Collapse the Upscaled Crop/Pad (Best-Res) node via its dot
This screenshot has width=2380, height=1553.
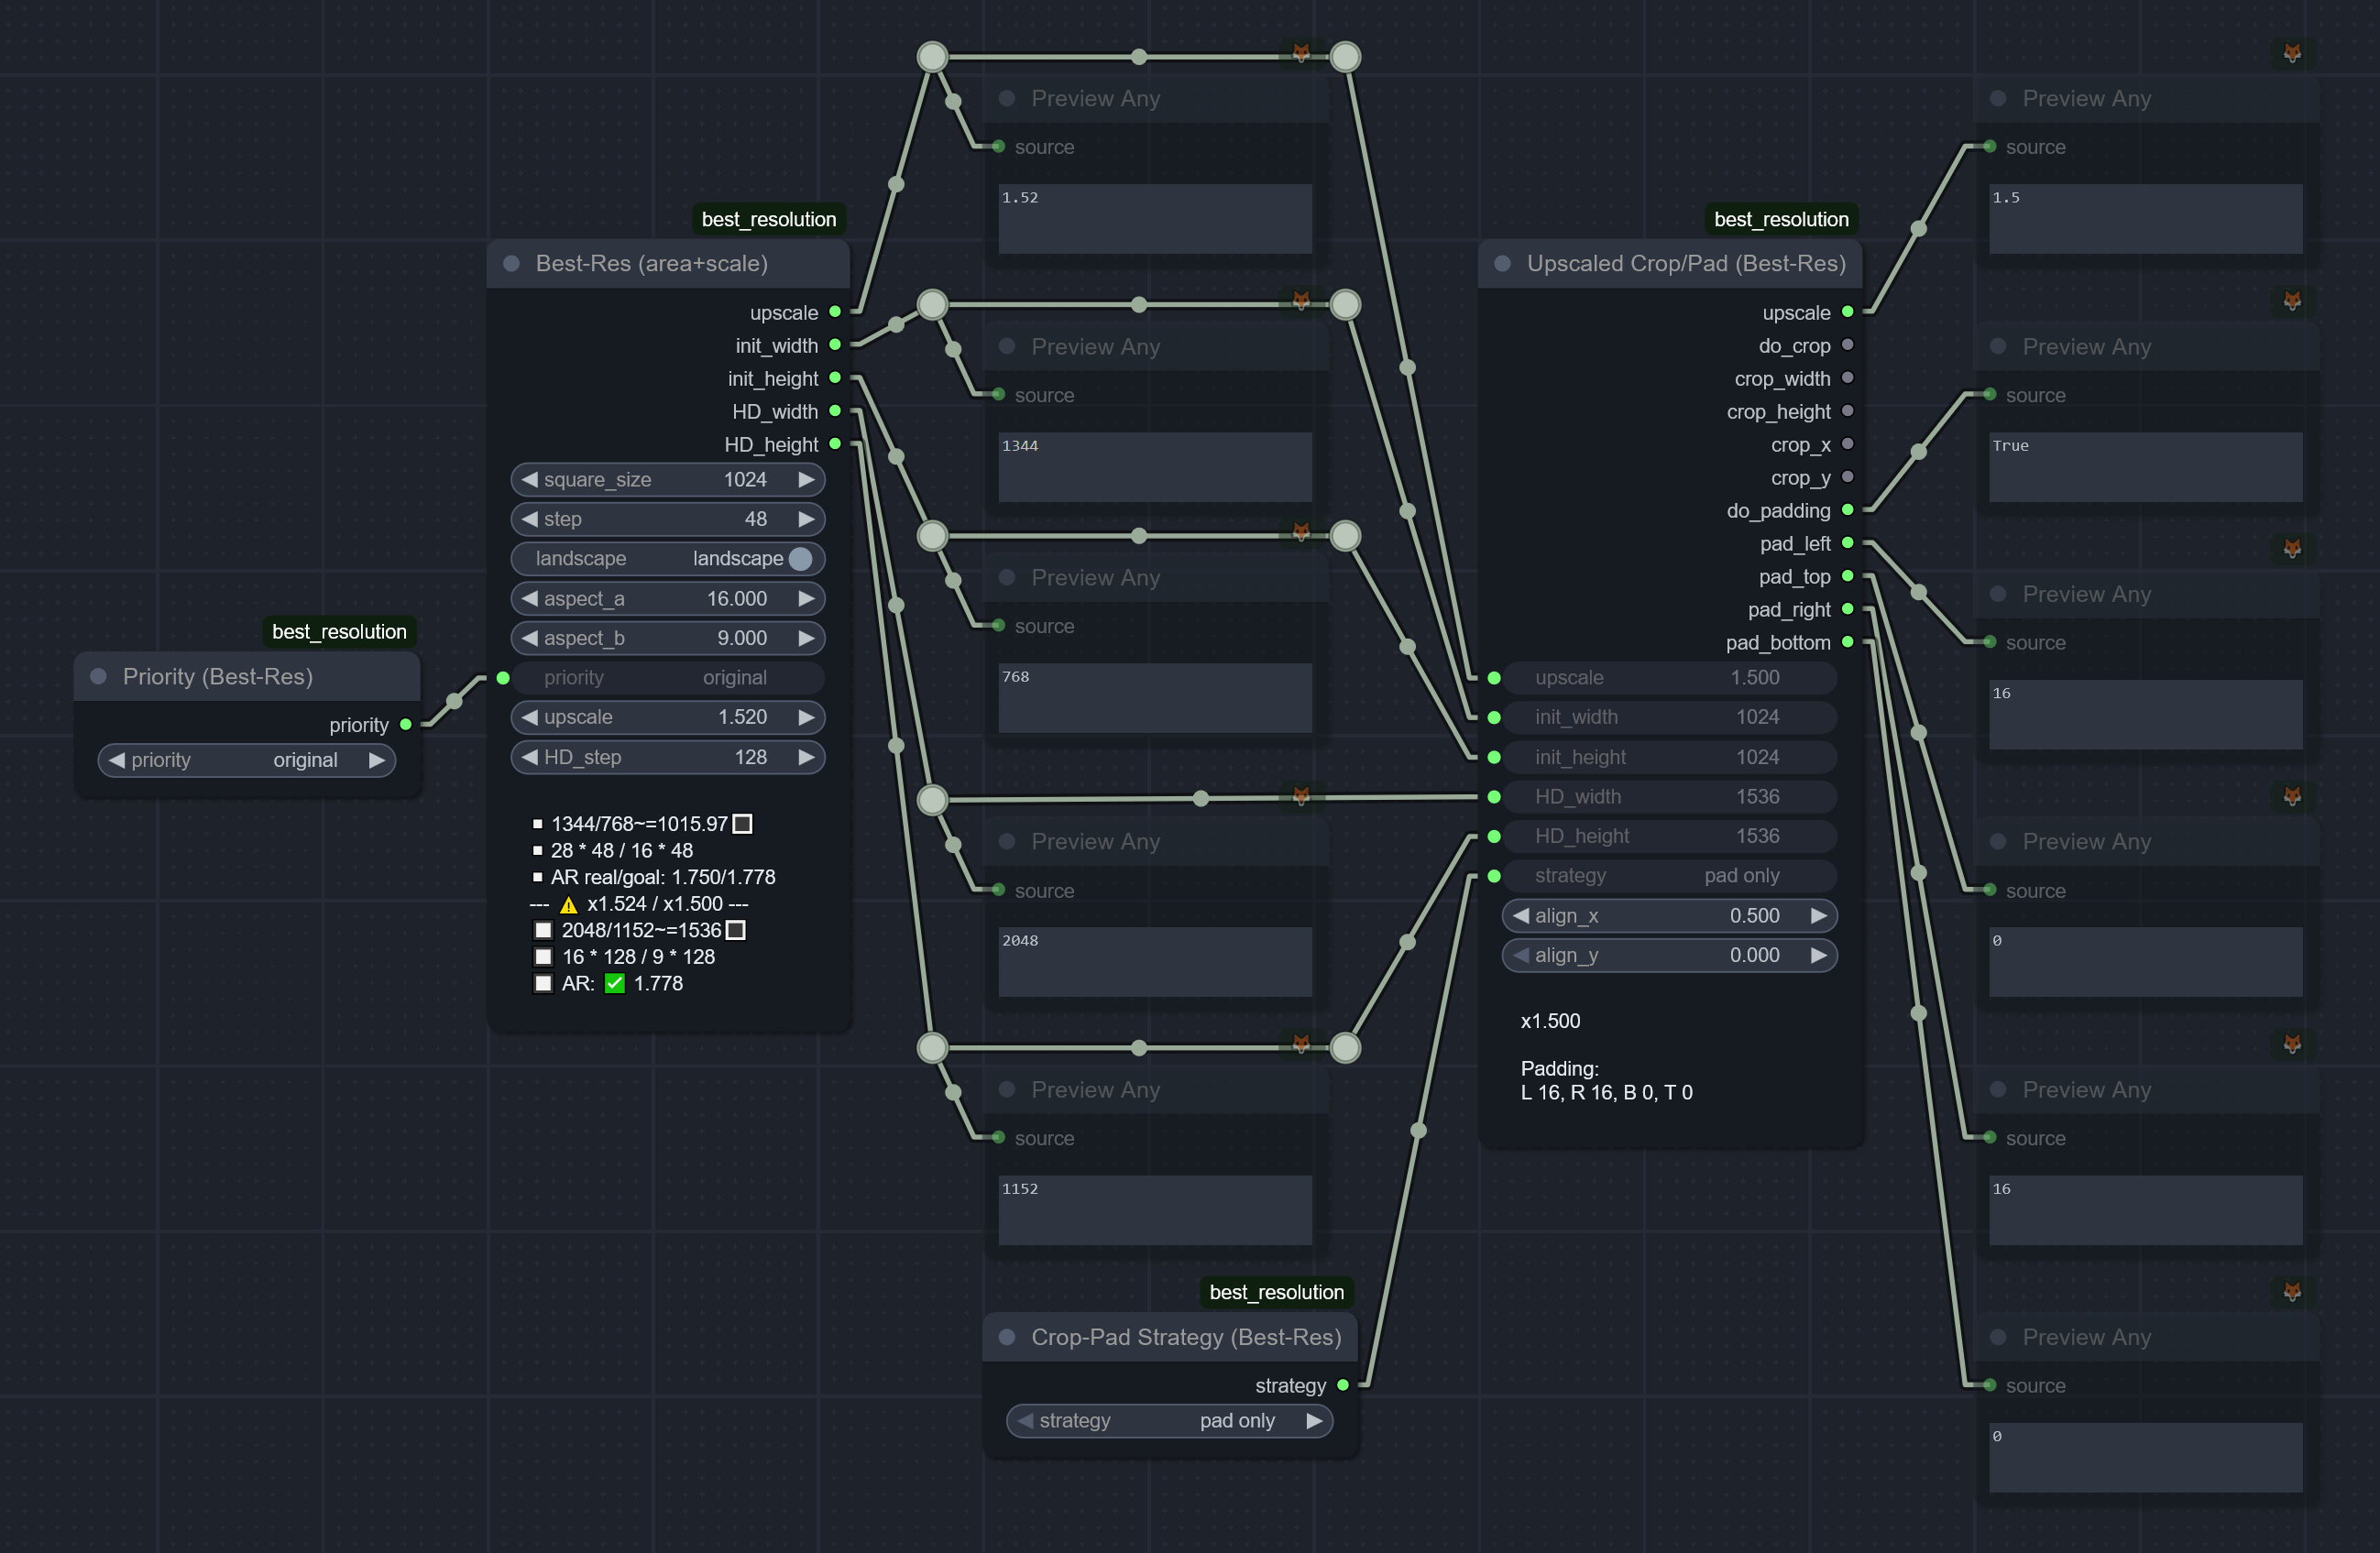coord(1502,263)
